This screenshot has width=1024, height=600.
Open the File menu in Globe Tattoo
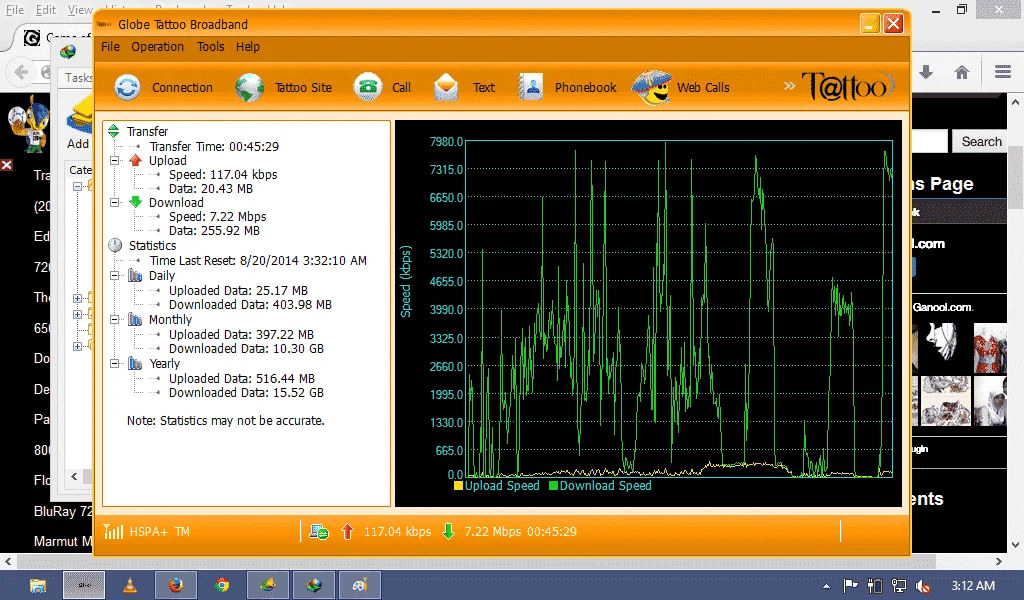(110, 47)
